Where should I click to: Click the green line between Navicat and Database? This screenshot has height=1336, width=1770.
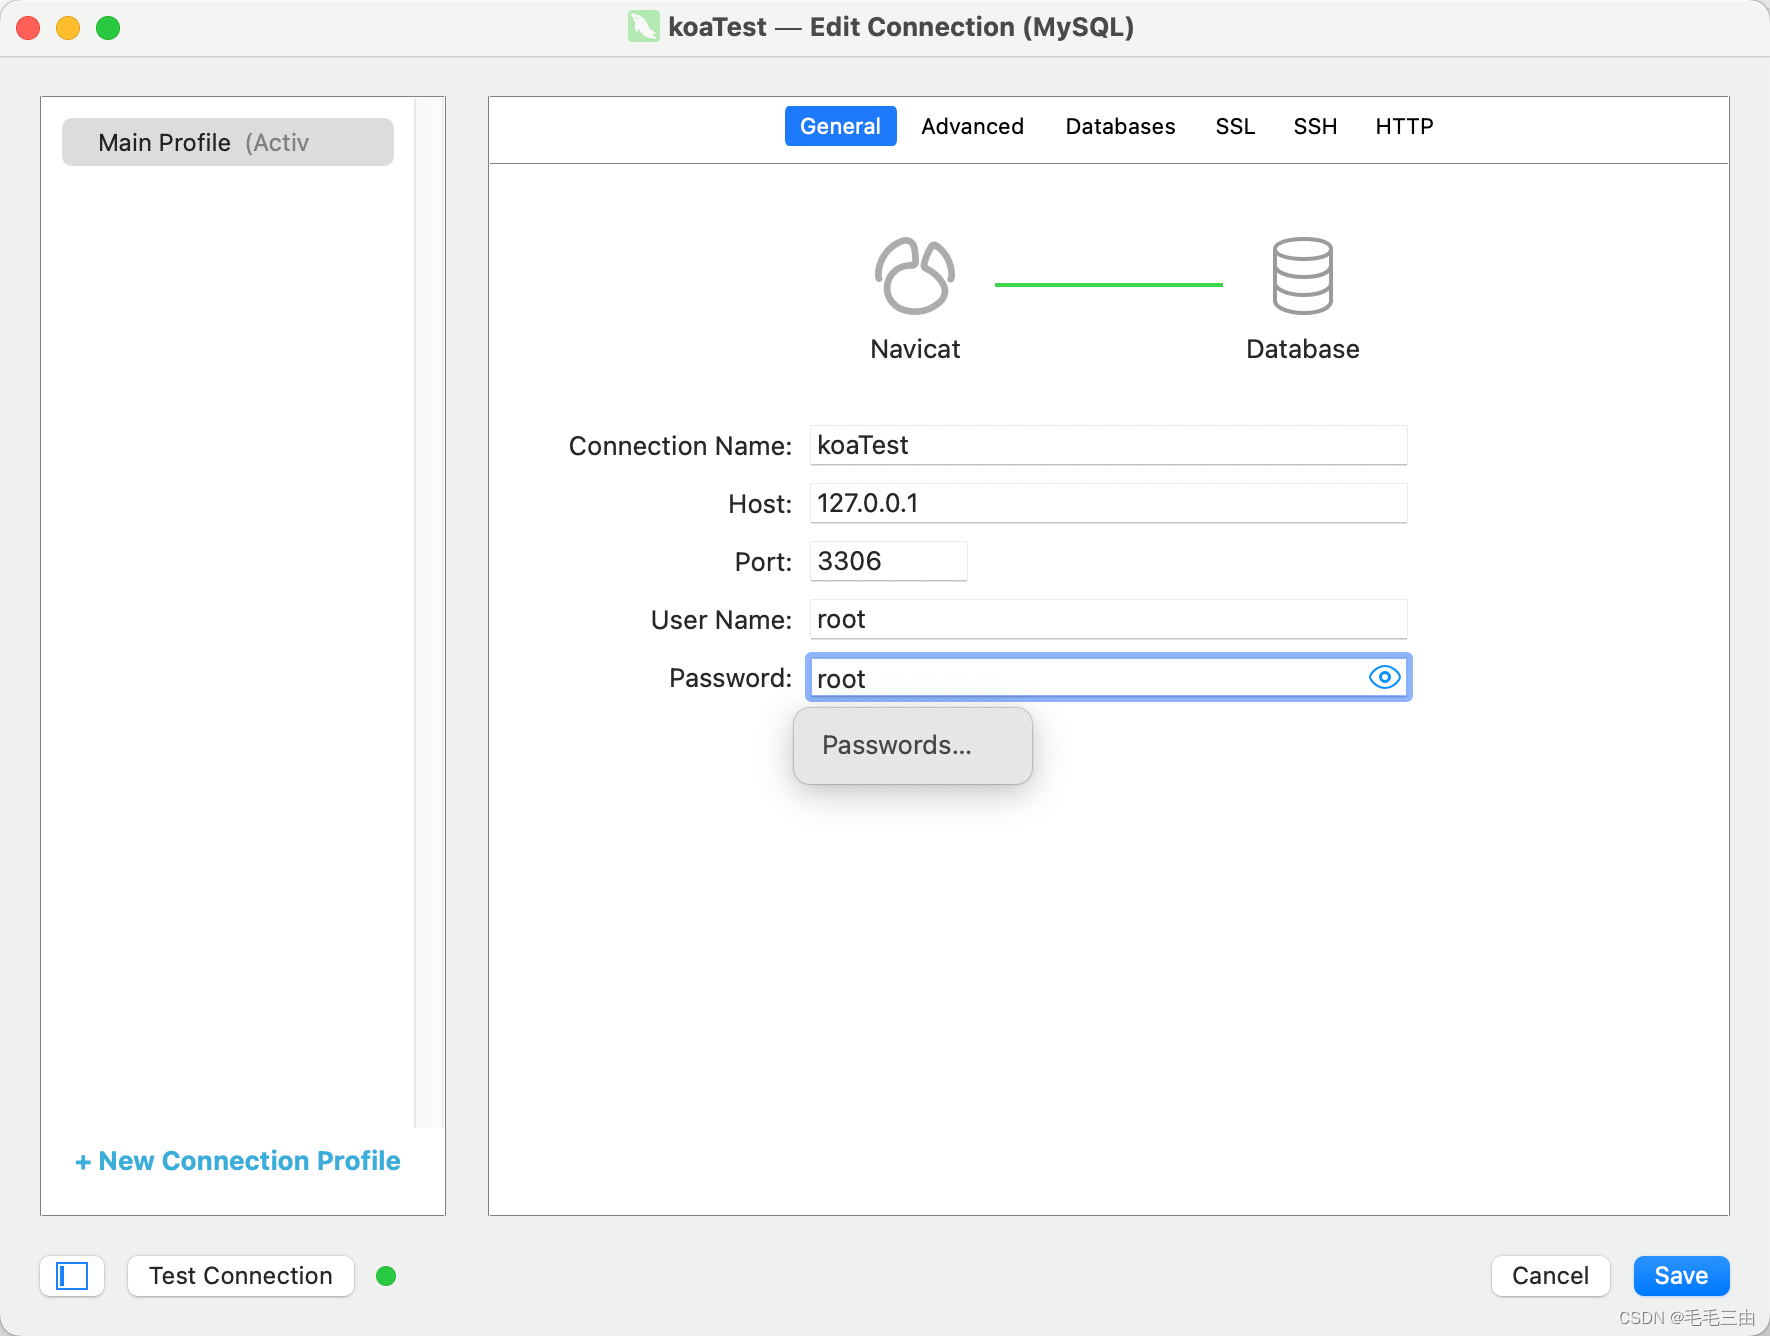click(x=1108, y=285)
